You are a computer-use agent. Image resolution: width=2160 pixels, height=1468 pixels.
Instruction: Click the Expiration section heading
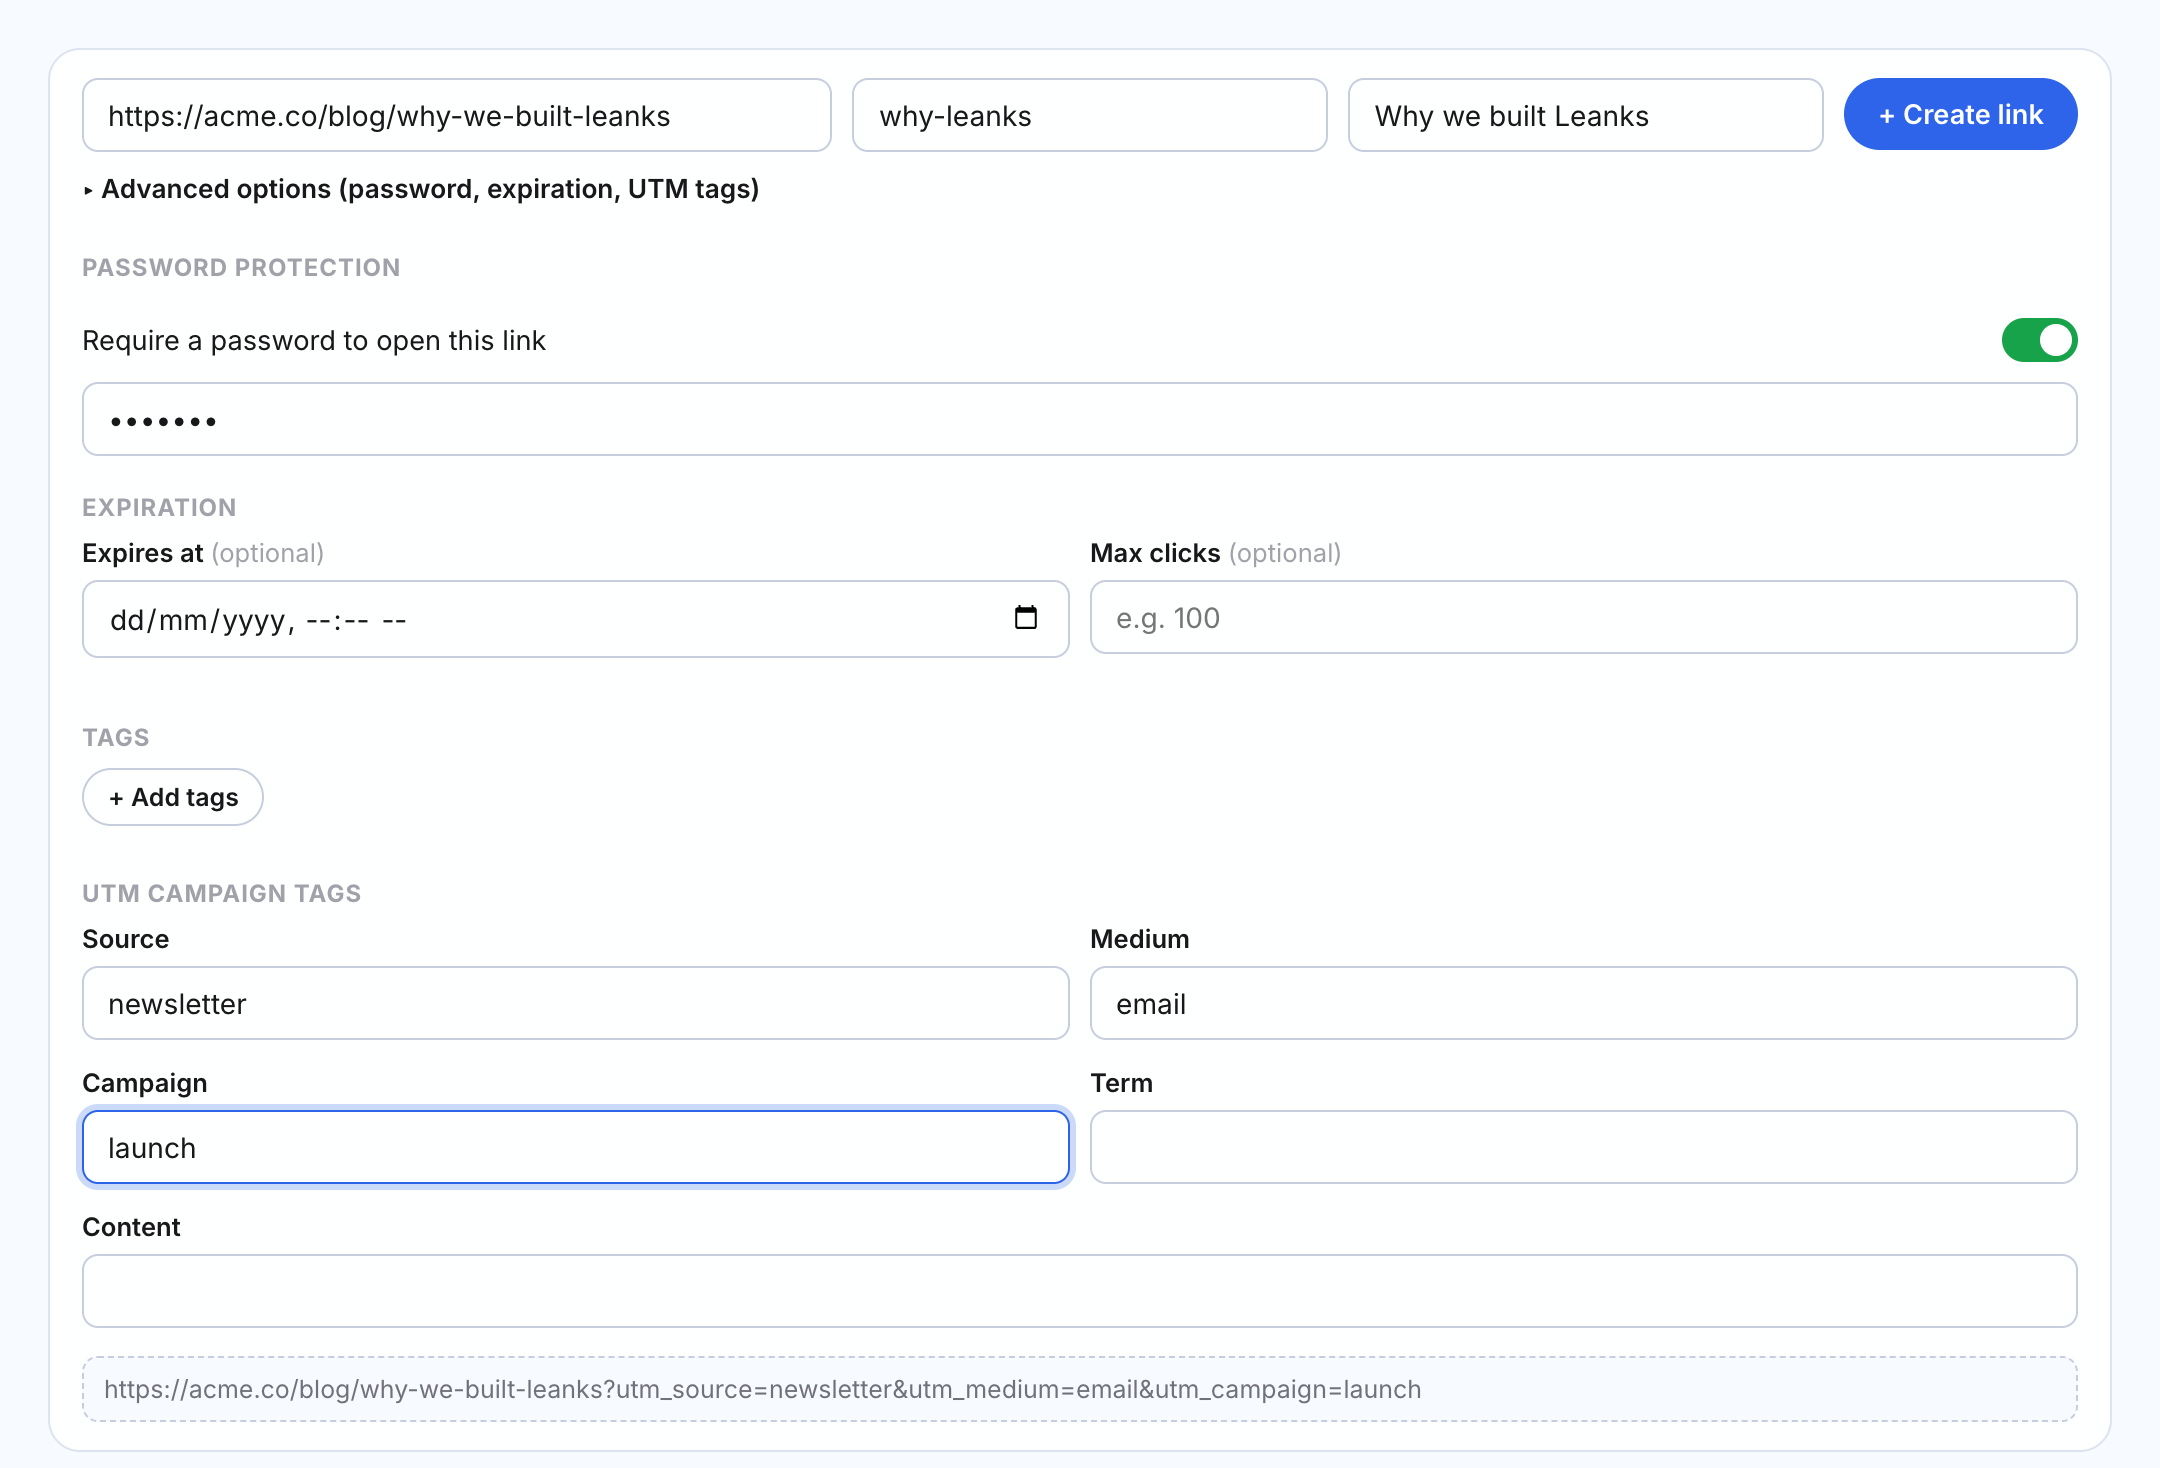point(160,508)
